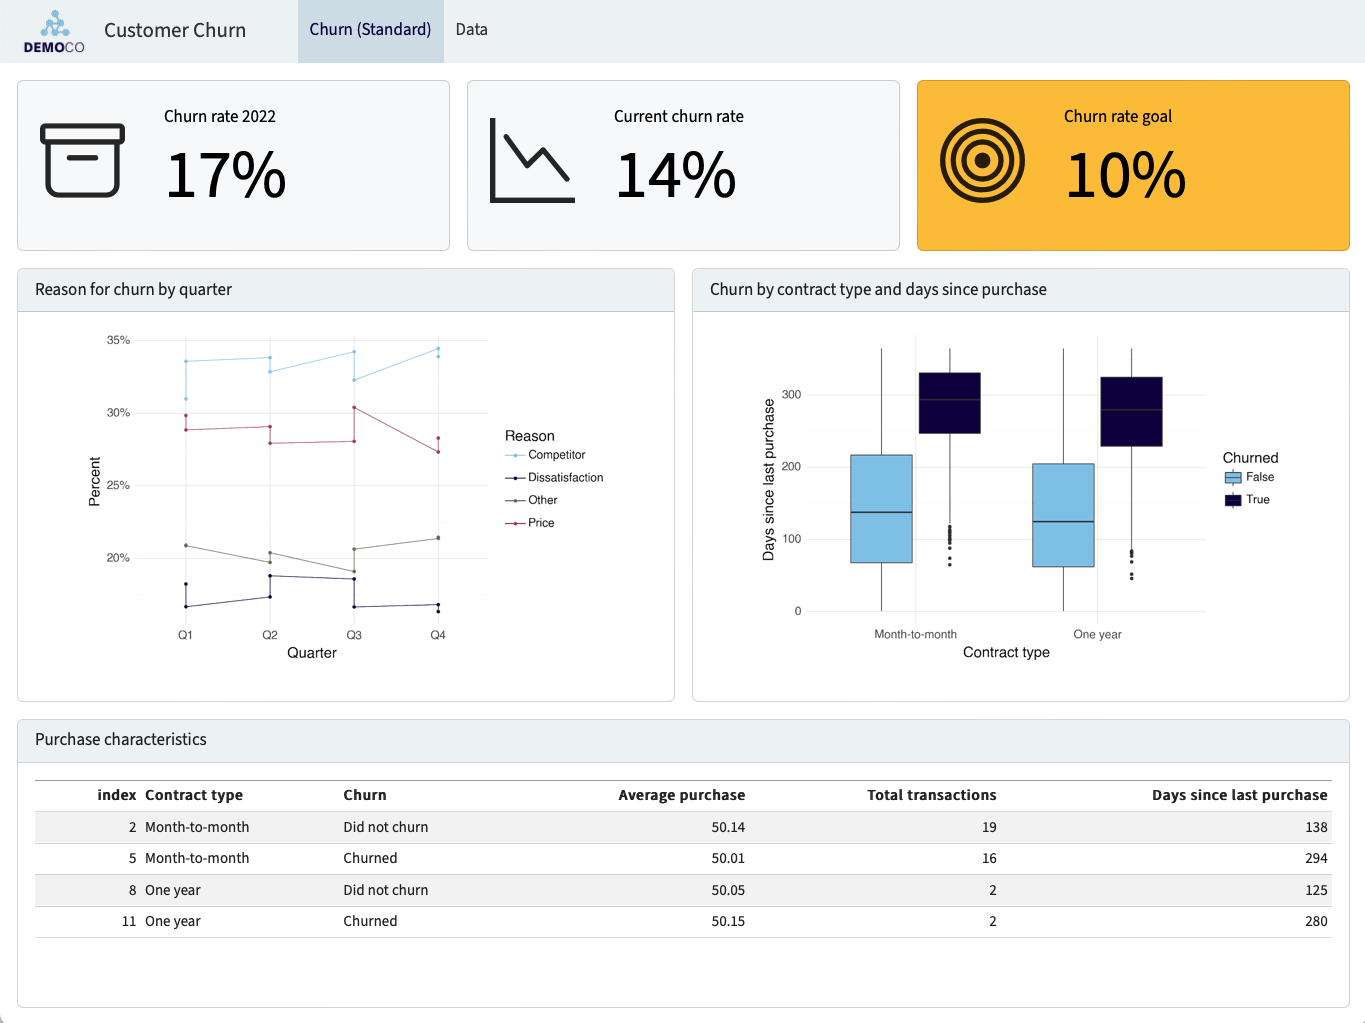This screenshot has height=1023, width=1365.
Task: Click the Customer Churn title
Action: (175, 30)
